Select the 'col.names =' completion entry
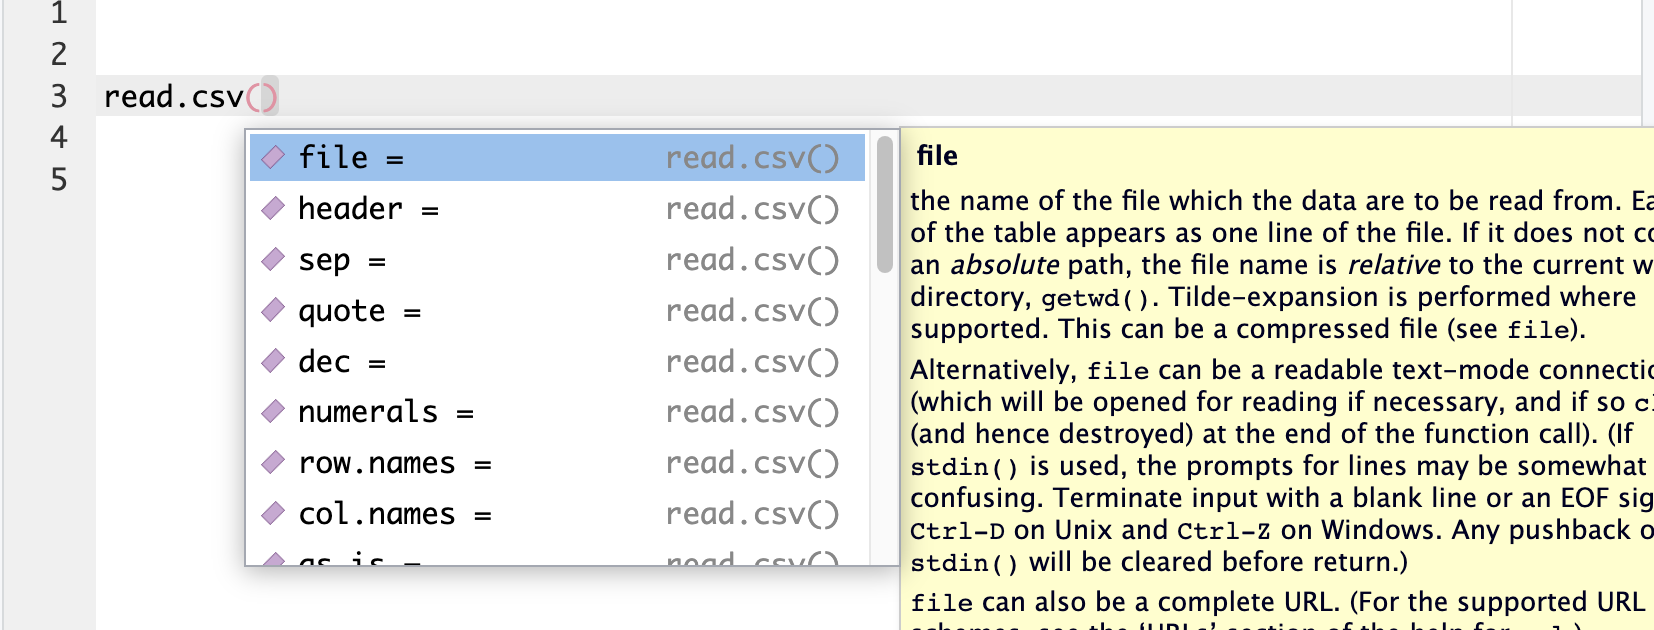 (x=557, y=513)
